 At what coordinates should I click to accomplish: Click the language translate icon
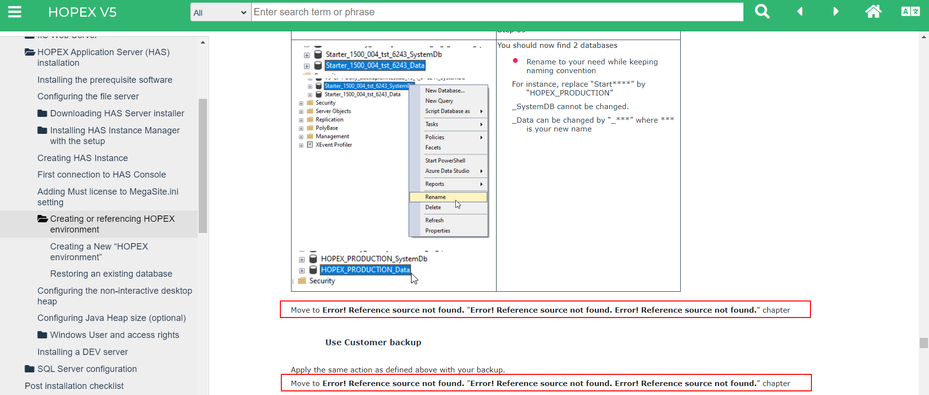point(910,12)
